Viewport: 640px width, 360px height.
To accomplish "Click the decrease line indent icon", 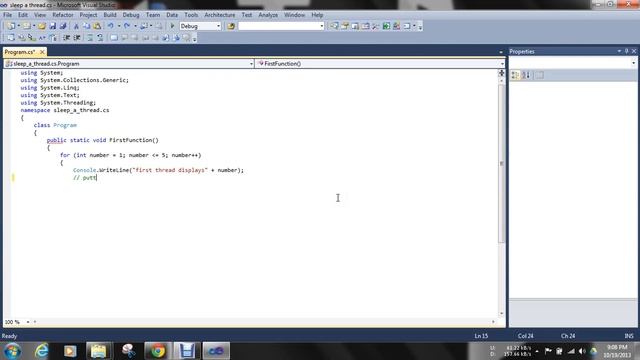I will tap(67, 38).
